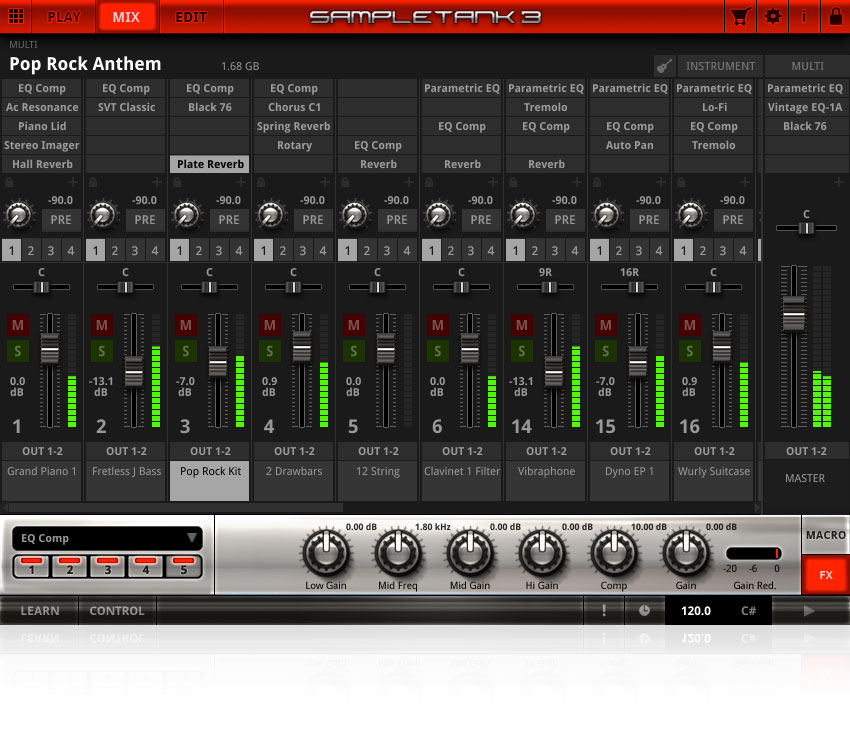
Task: Switch to the EDIT tab
Action: coord(191,16)
